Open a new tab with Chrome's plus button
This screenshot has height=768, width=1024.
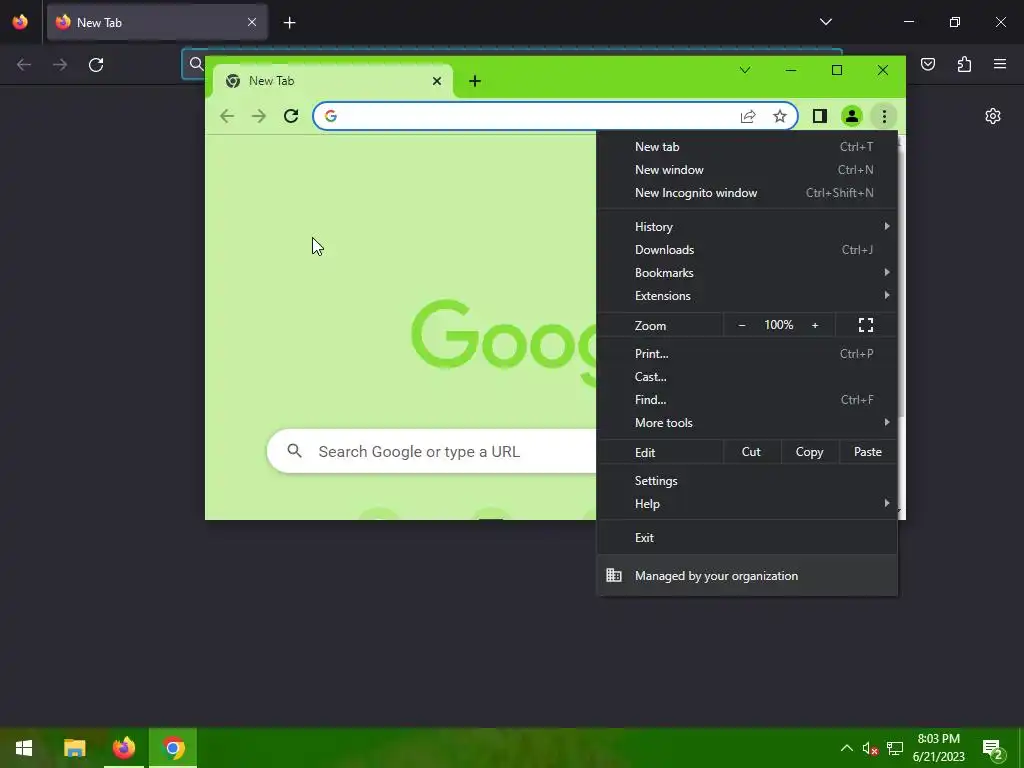[475, 81]
